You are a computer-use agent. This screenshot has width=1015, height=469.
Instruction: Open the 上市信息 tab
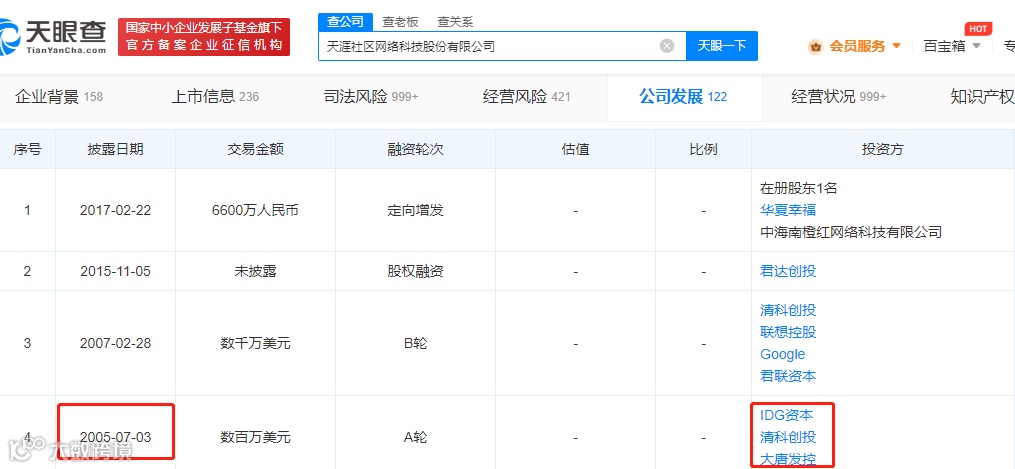215,97
